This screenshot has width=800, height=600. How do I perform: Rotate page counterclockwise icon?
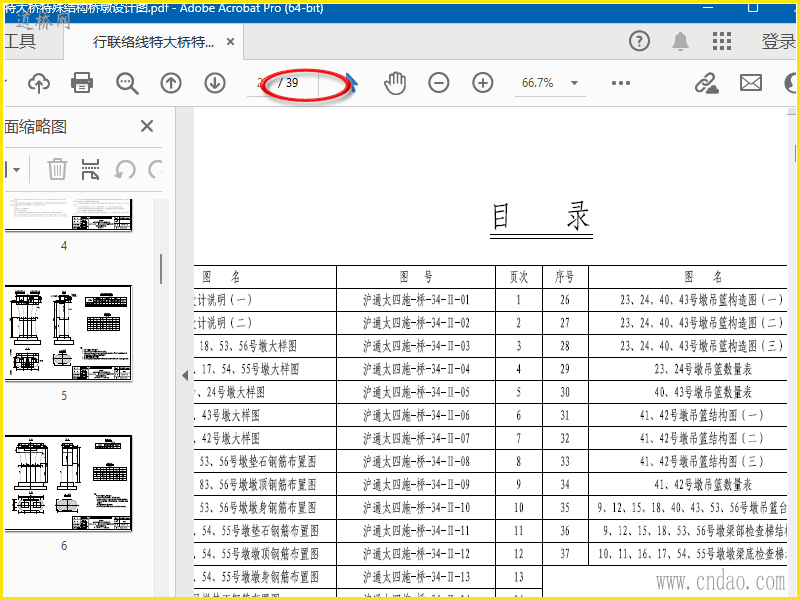pyautogui.click(x=124, y=169)
